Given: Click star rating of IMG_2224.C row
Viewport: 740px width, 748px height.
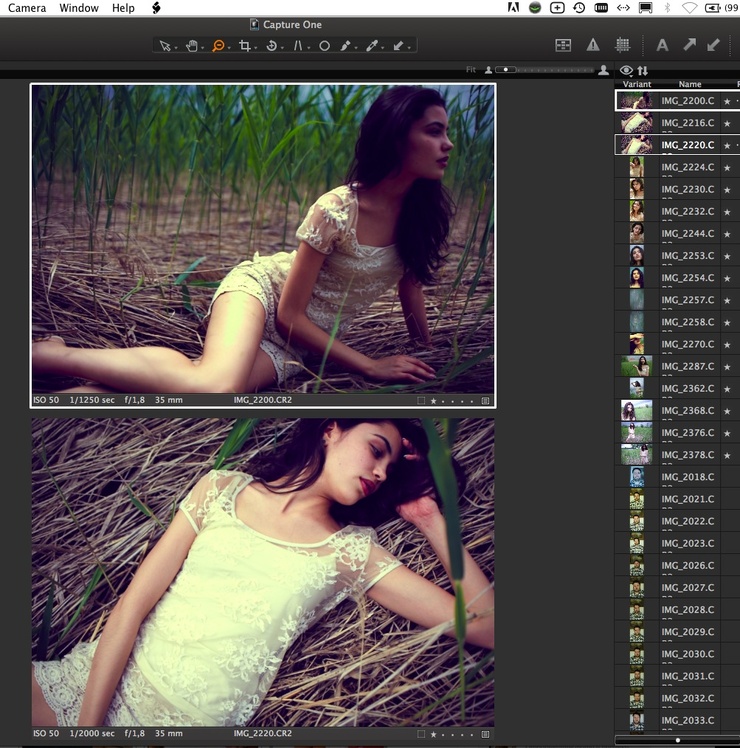Looking at the screenshot, I should click(x=727, y=168).
